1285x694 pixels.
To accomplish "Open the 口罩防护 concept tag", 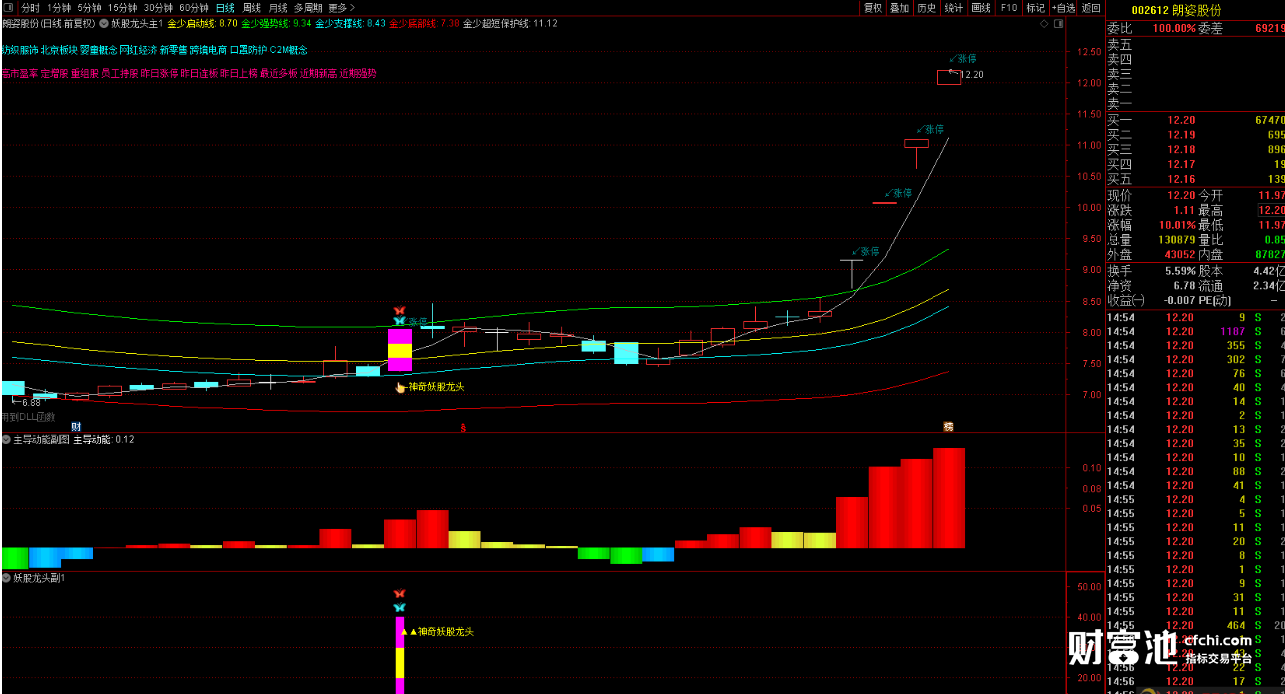I will [249, 49].
